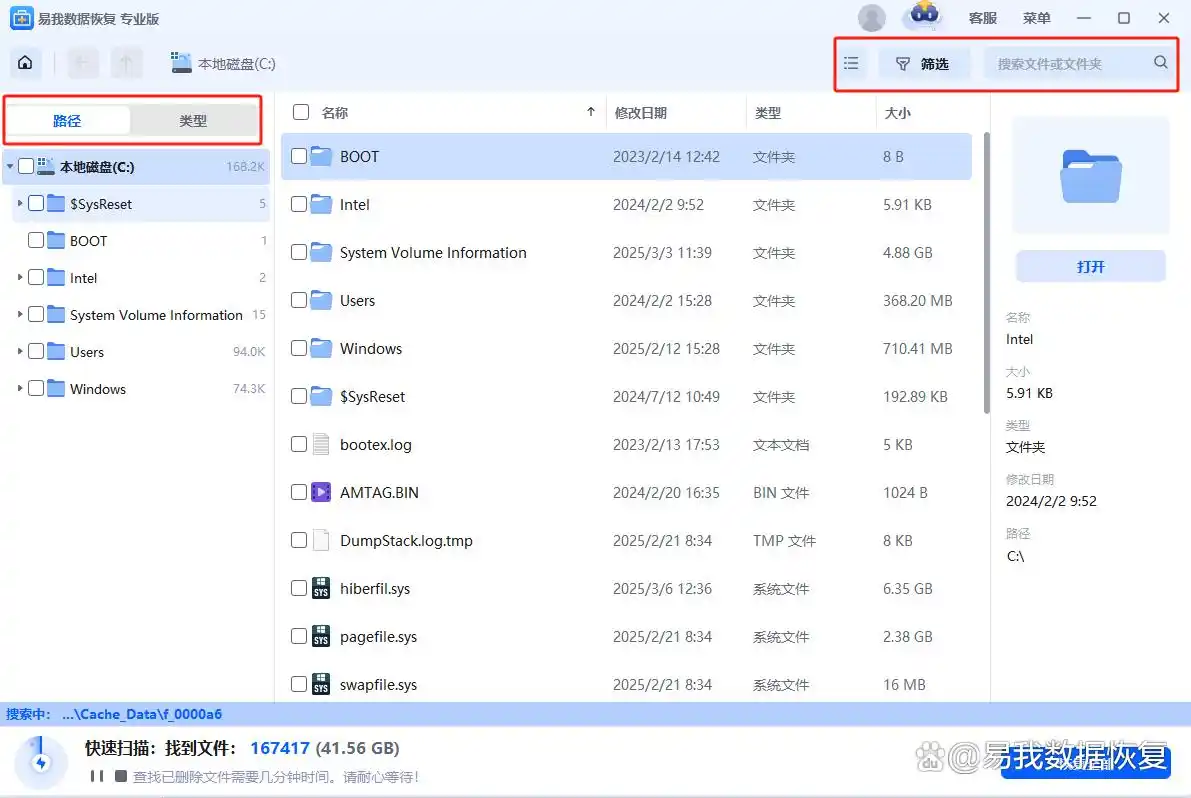Click the magnifier search icon
The height and width of the screenshot is (798, 1191).
pyautogui.click(x=1160, y=62)
